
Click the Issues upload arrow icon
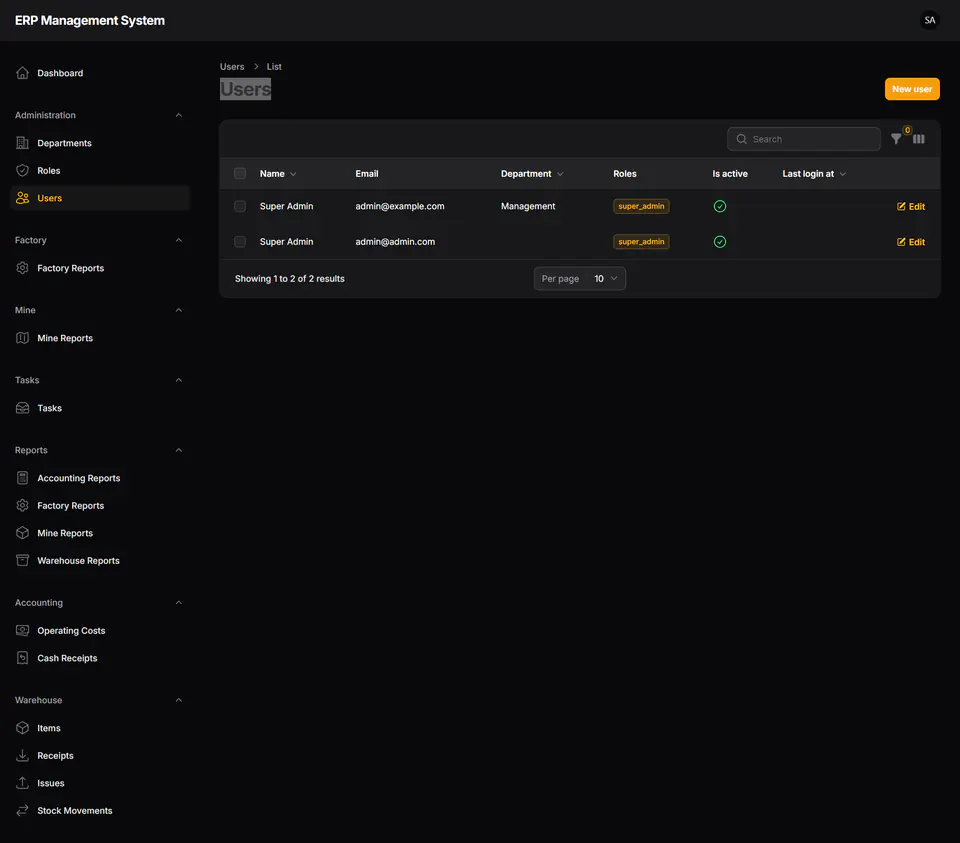point(23,782)
